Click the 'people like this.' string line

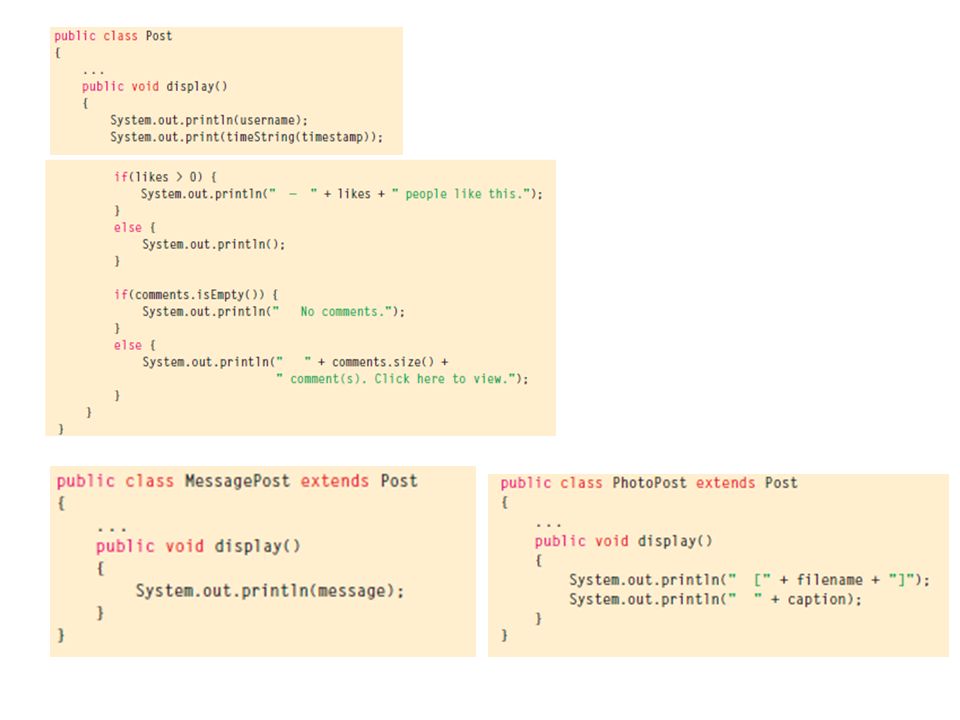(x=342, y=194)
